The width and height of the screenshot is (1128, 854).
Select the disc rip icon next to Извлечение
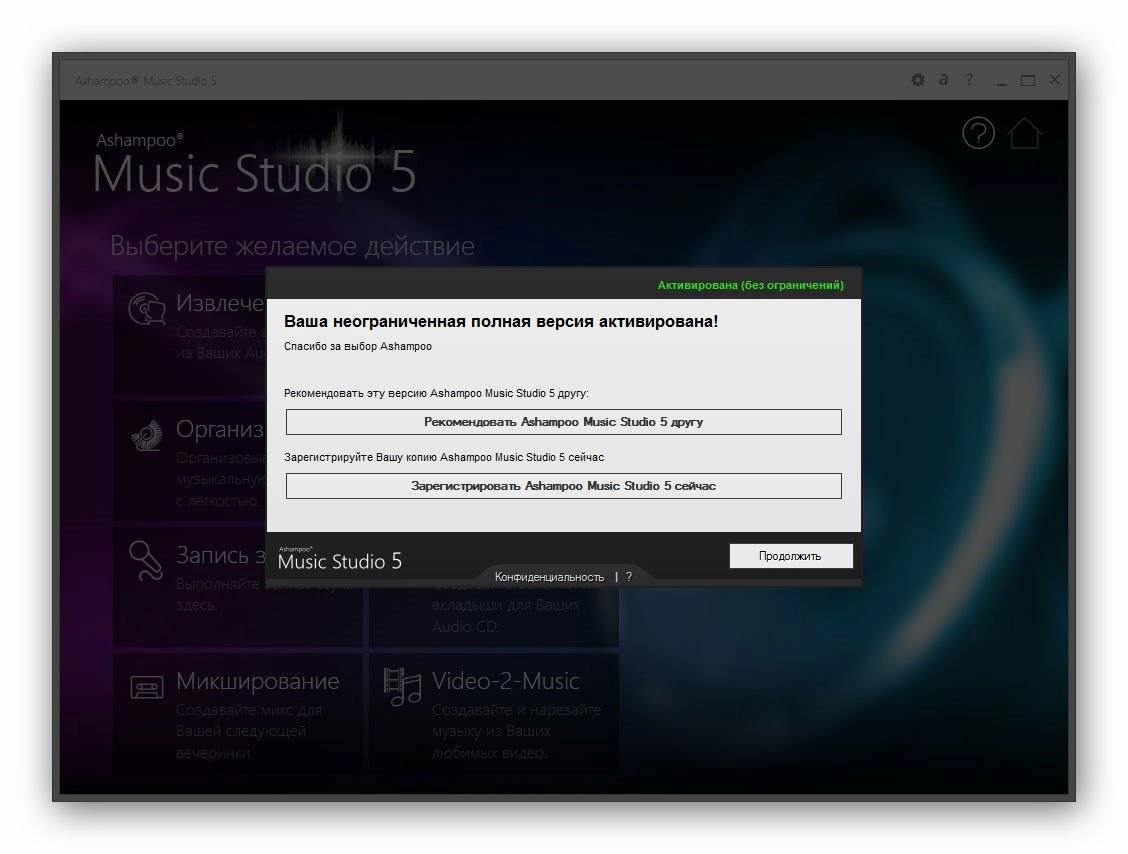pyautogui.click(x=147, y=309)
